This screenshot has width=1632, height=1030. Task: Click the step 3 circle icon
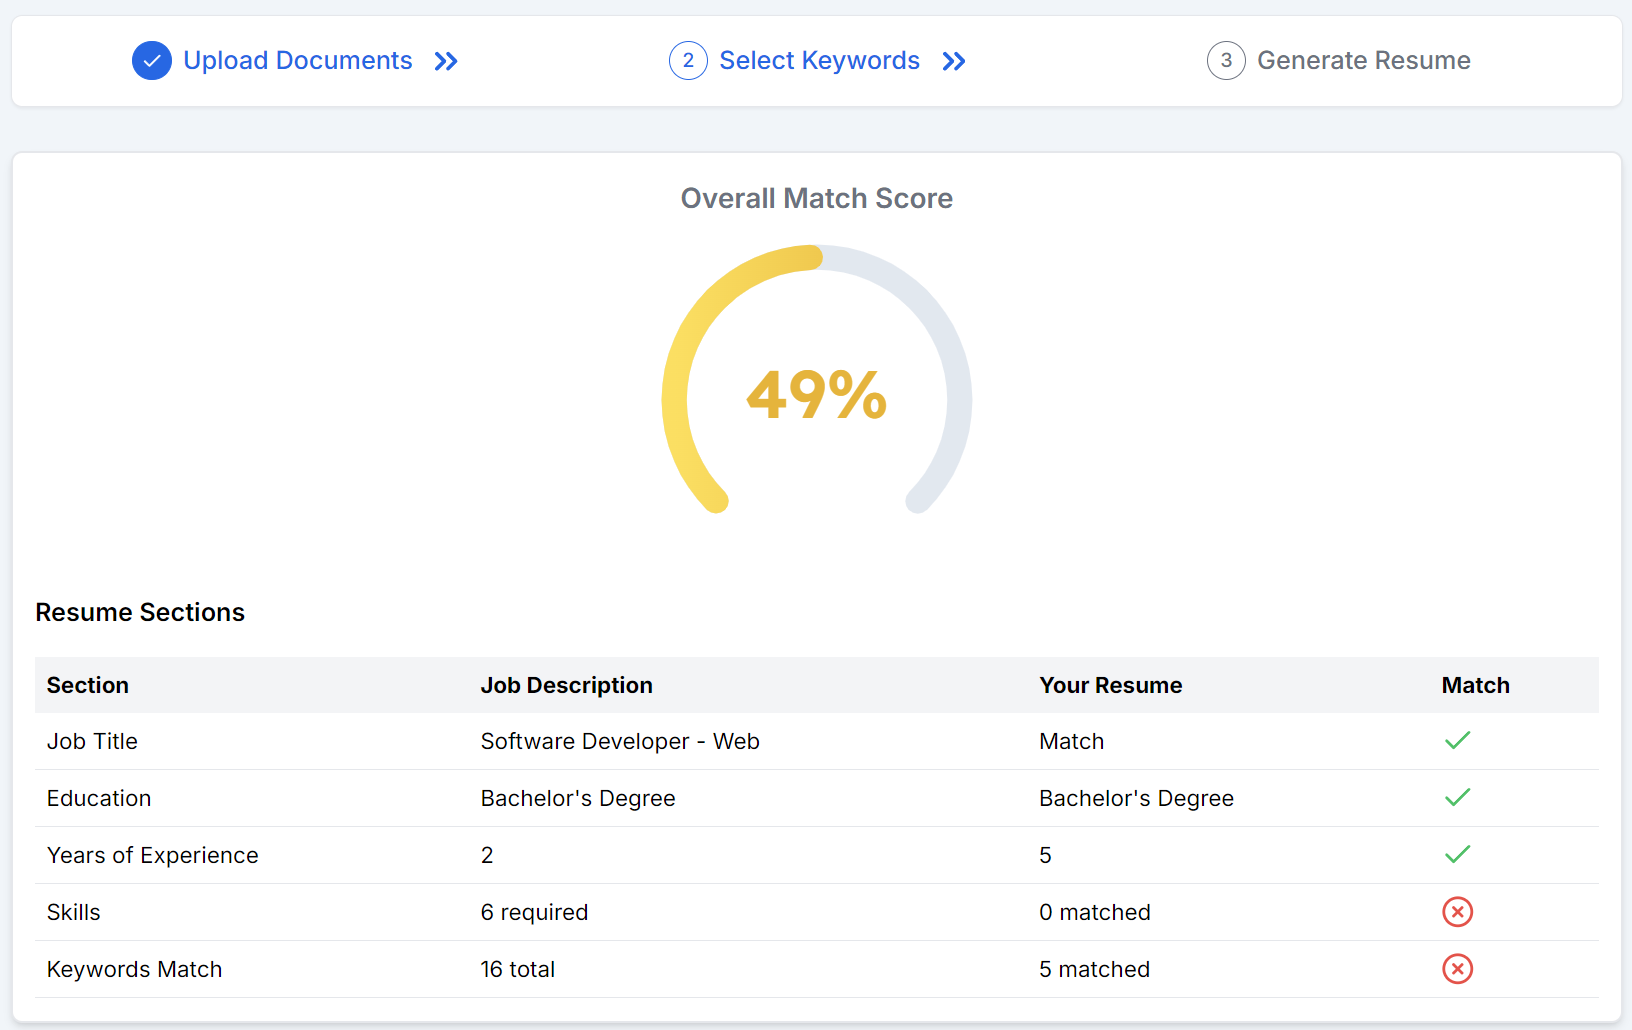point(1226,61)
